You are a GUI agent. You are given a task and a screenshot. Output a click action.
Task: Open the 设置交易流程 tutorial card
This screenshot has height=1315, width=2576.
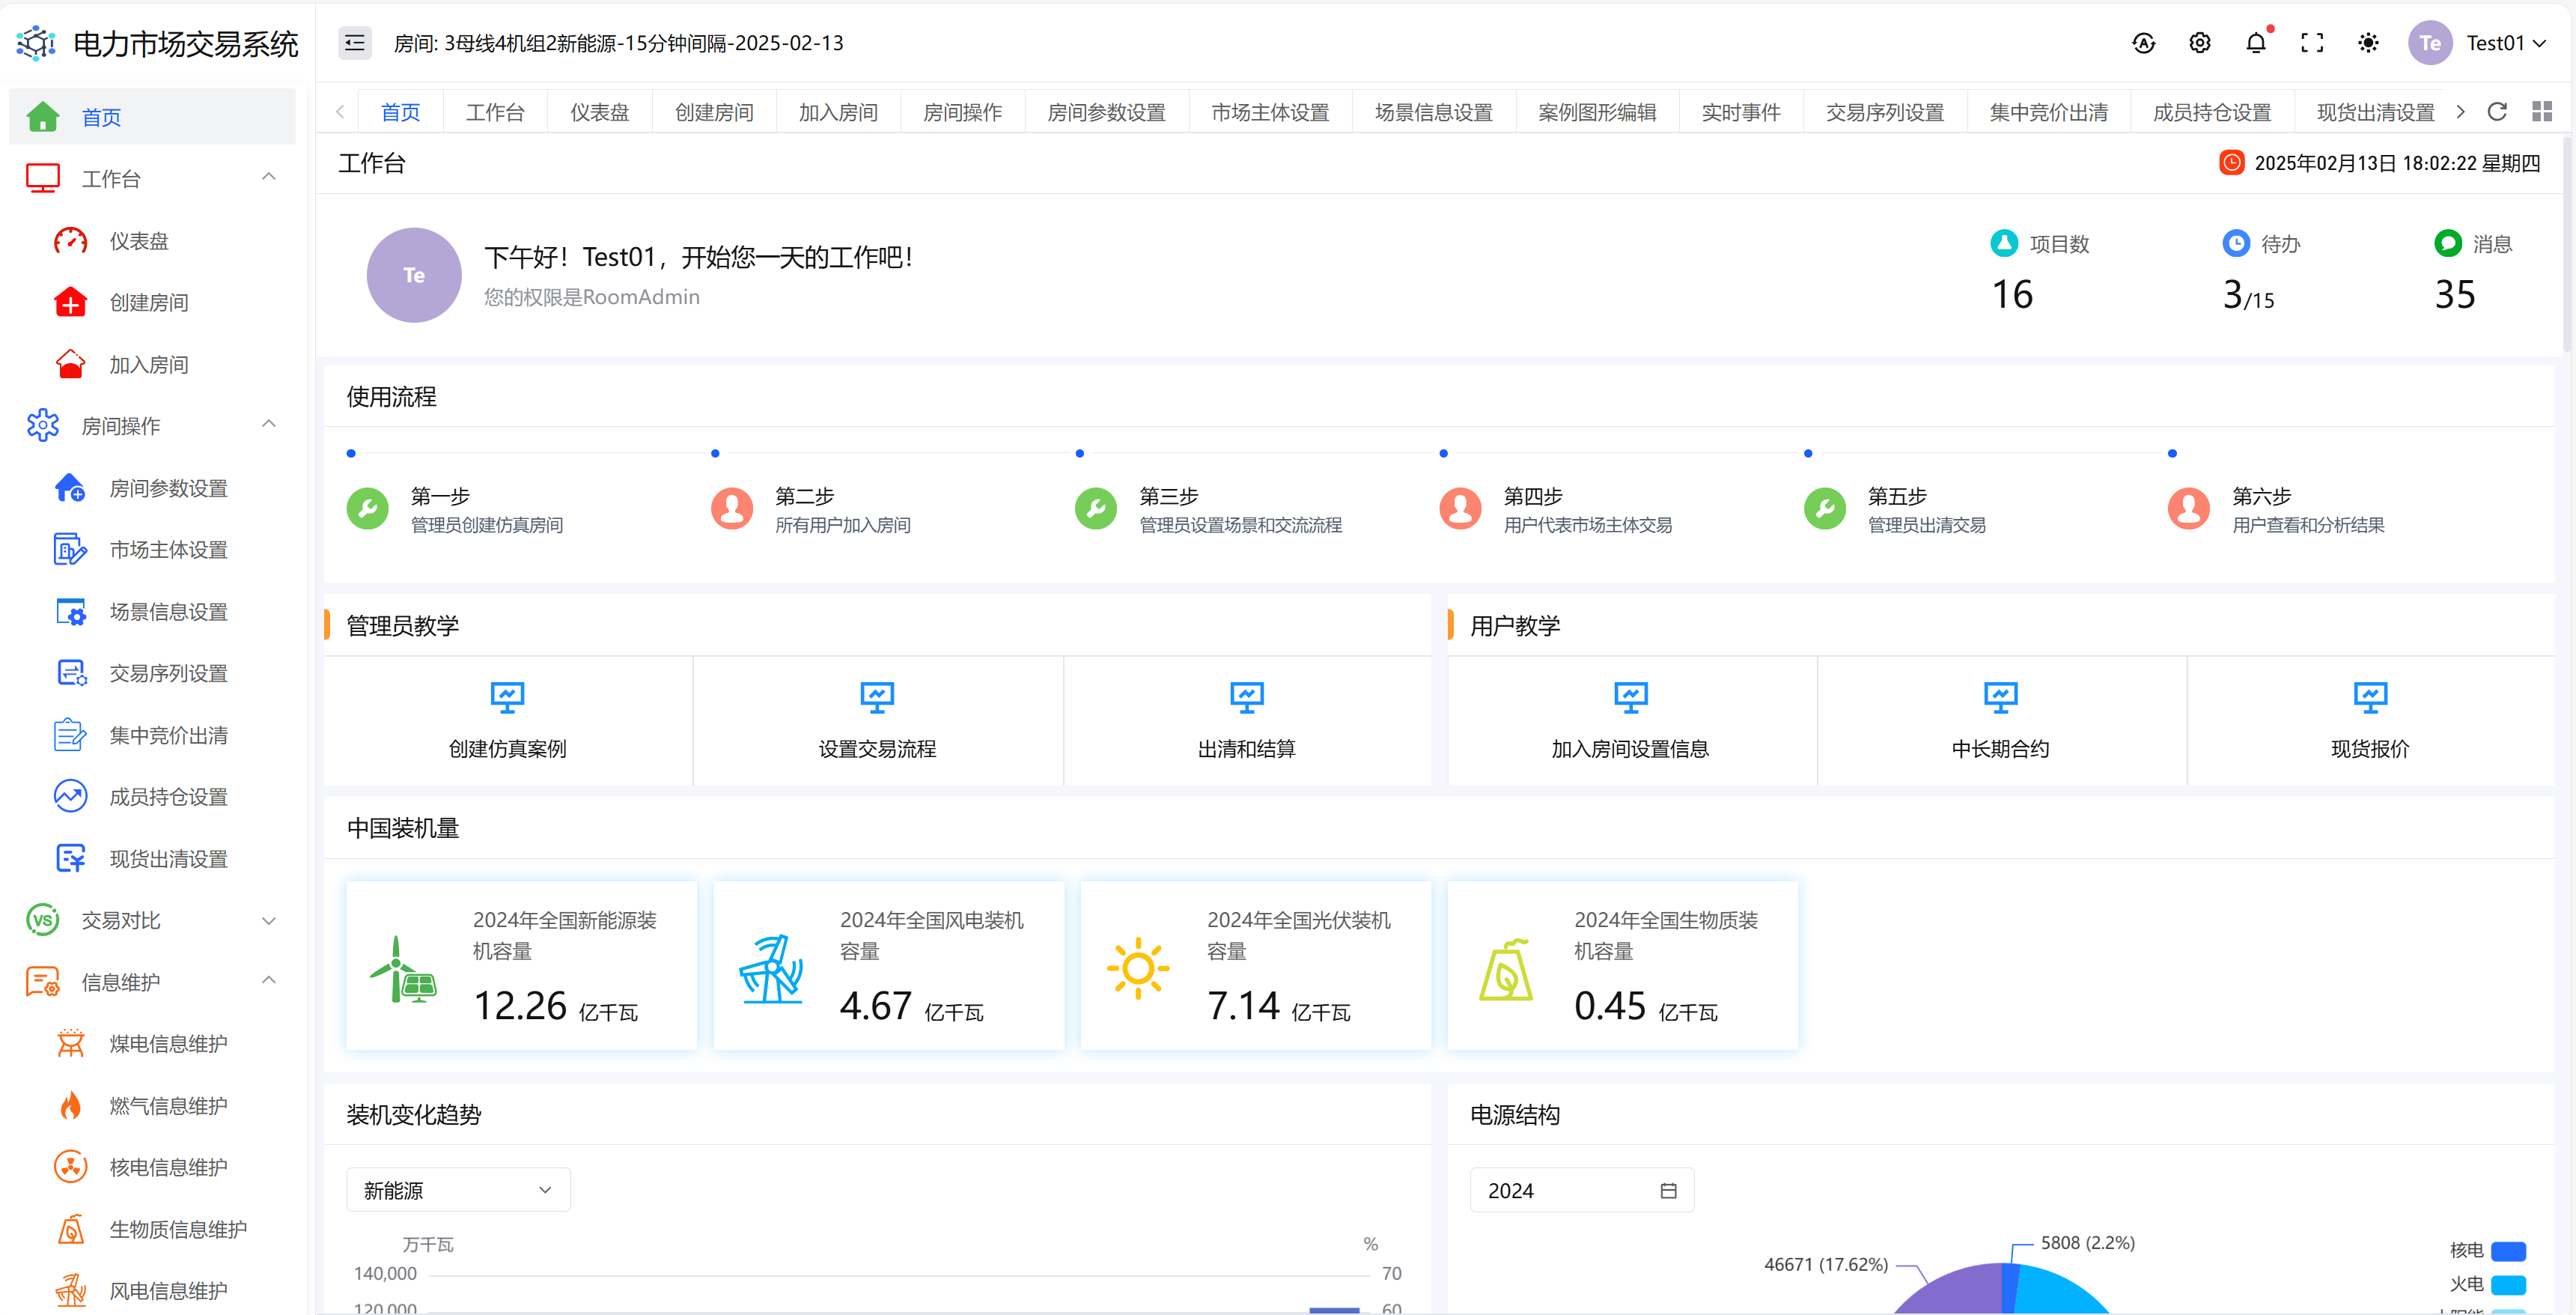[x=877, y=721]
